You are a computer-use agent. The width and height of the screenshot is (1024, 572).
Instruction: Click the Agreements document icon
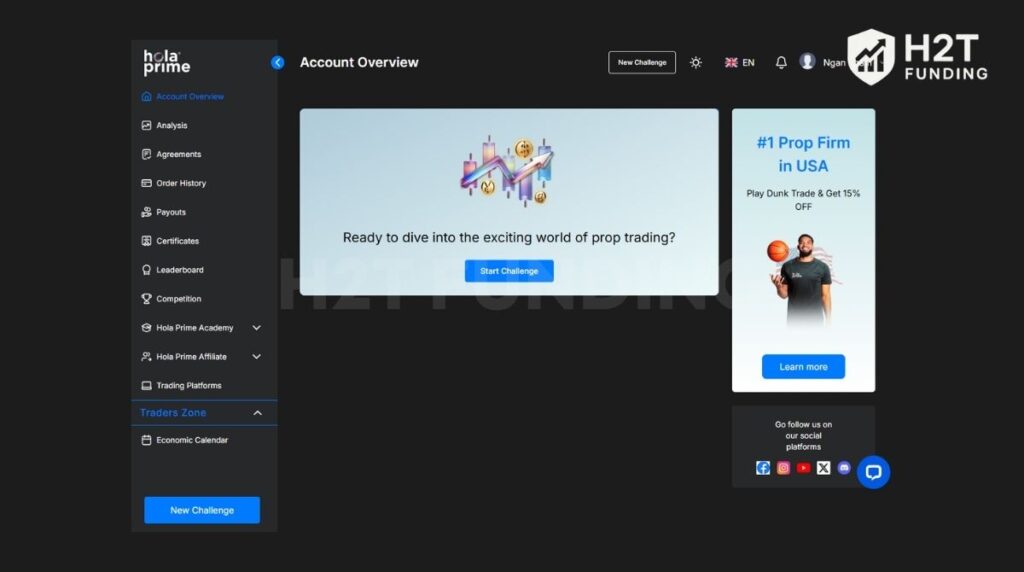[146, 154]
